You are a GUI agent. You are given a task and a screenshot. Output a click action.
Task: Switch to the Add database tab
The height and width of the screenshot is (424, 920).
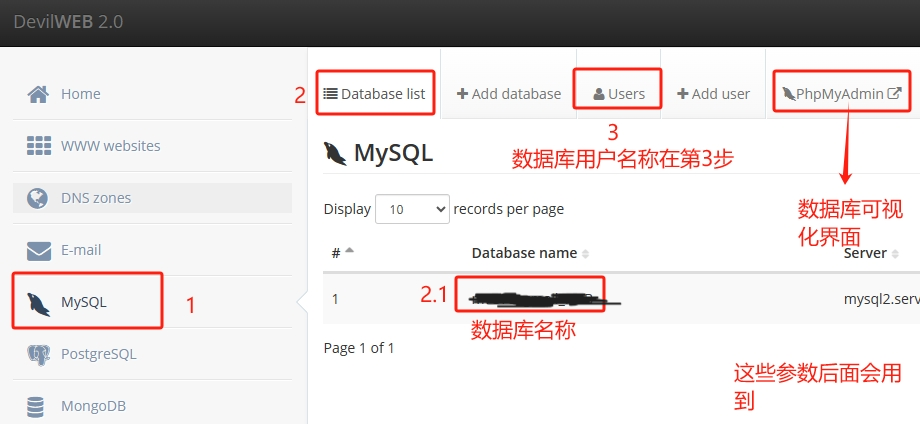[509, 94]
